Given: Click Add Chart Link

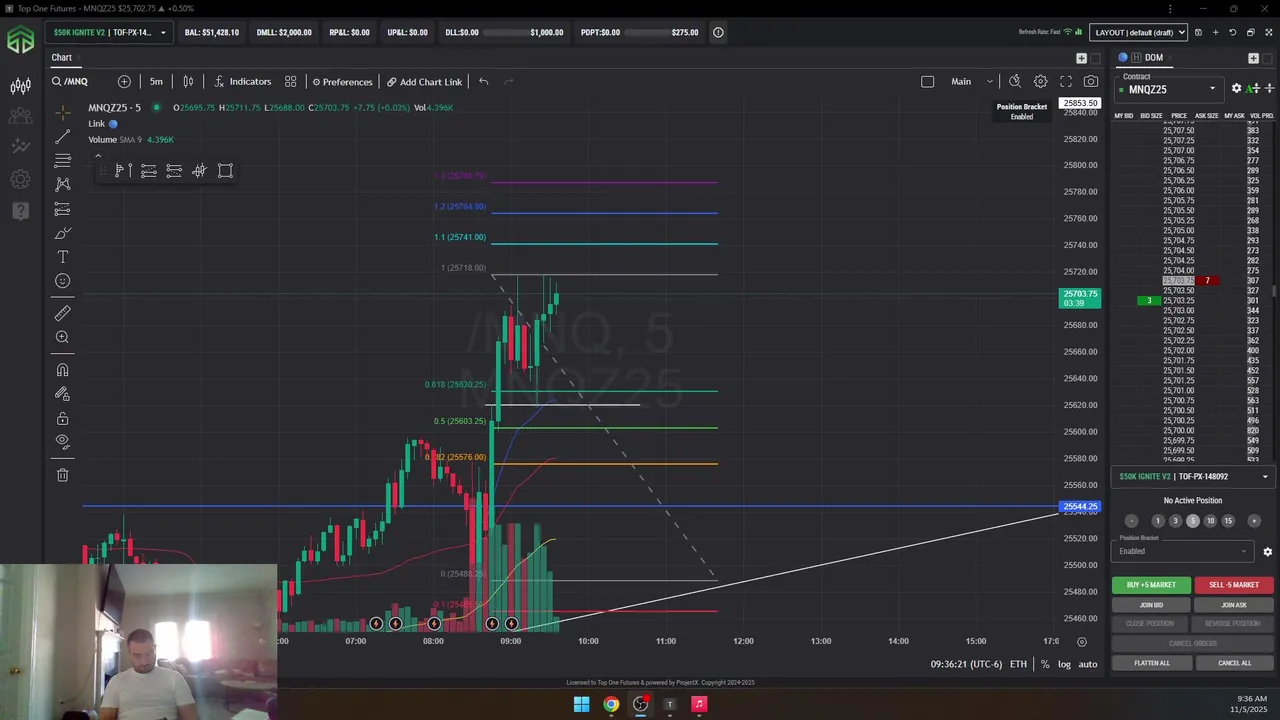Looking at the screenshot, I should (424, 82).
